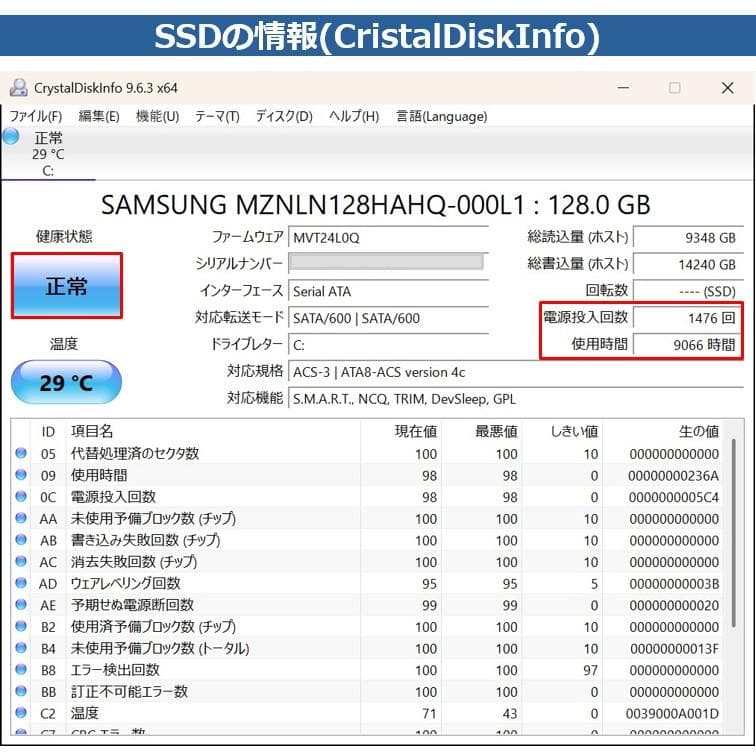756x756 pixels.
Task: Click the 29 °C temperature button
Action: click(66, 382)
